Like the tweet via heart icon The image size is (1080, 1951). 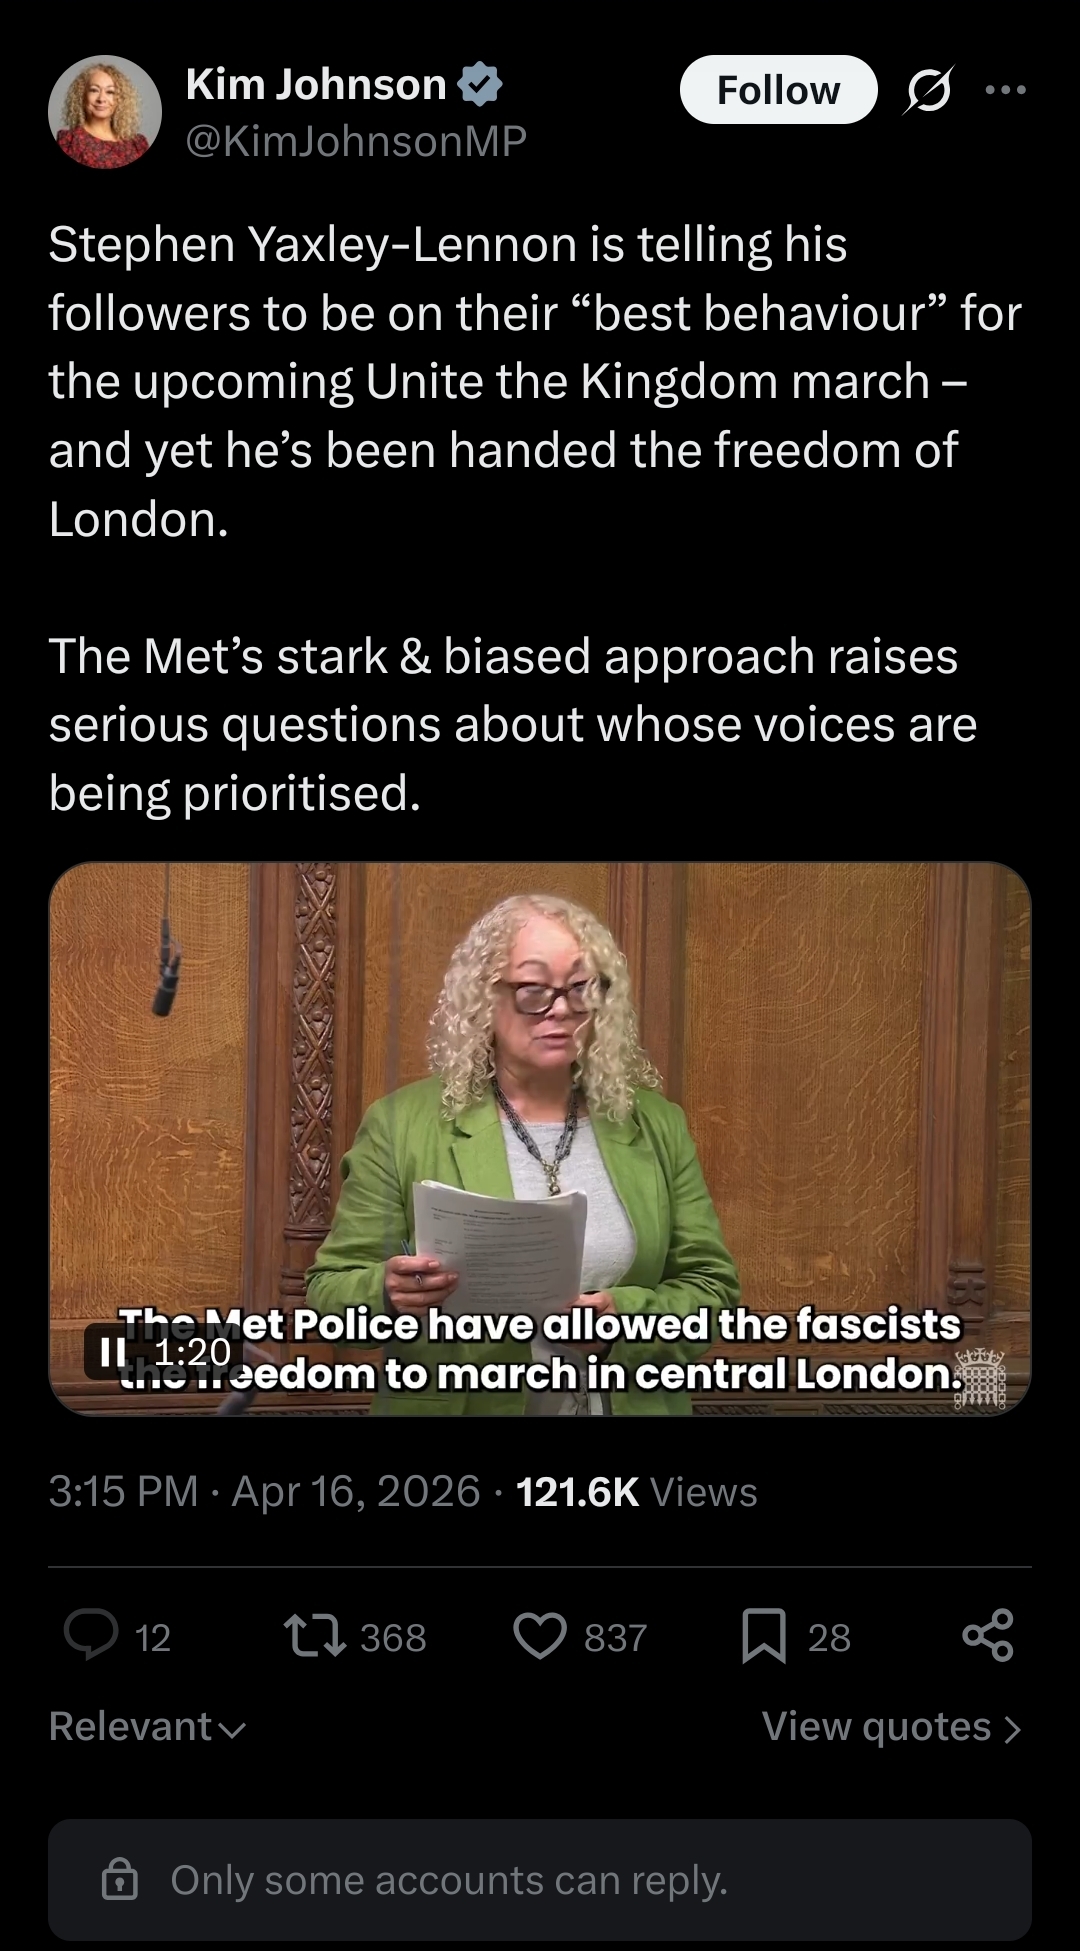[x=540, y=1636]
